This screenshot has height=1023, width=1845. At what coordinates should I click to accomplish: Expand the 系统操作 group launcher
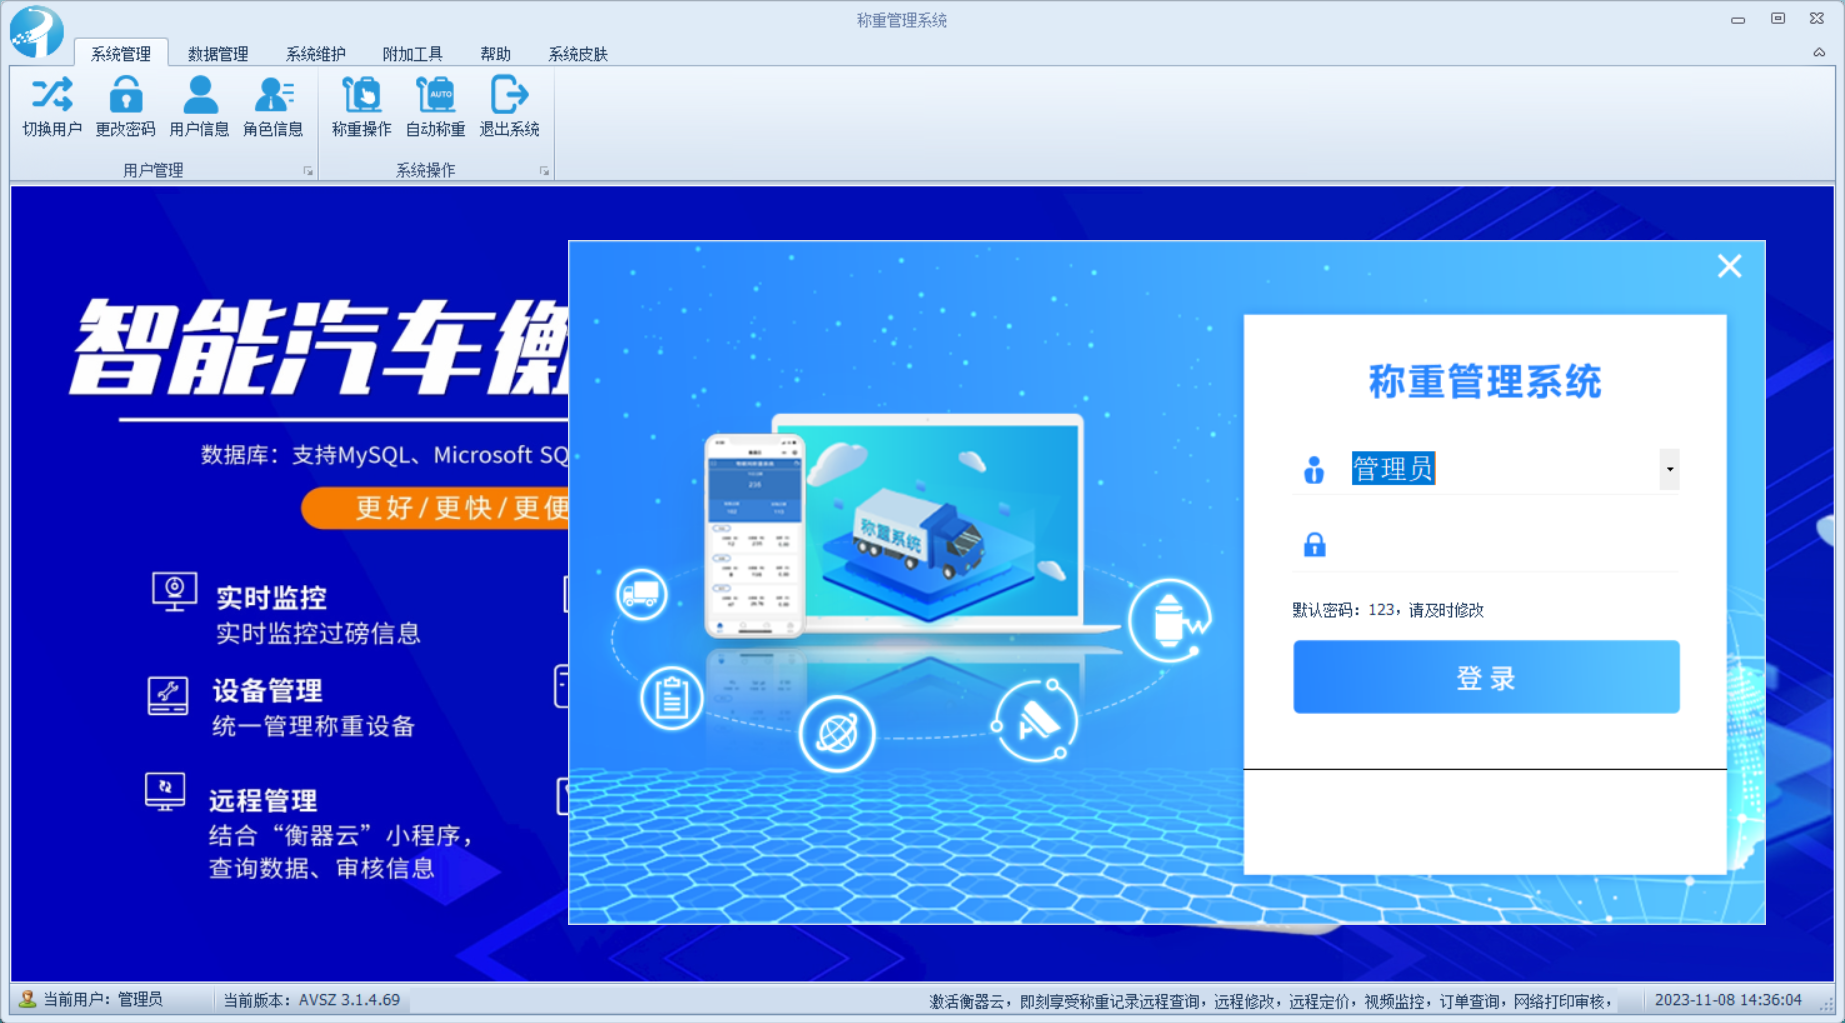544,171
